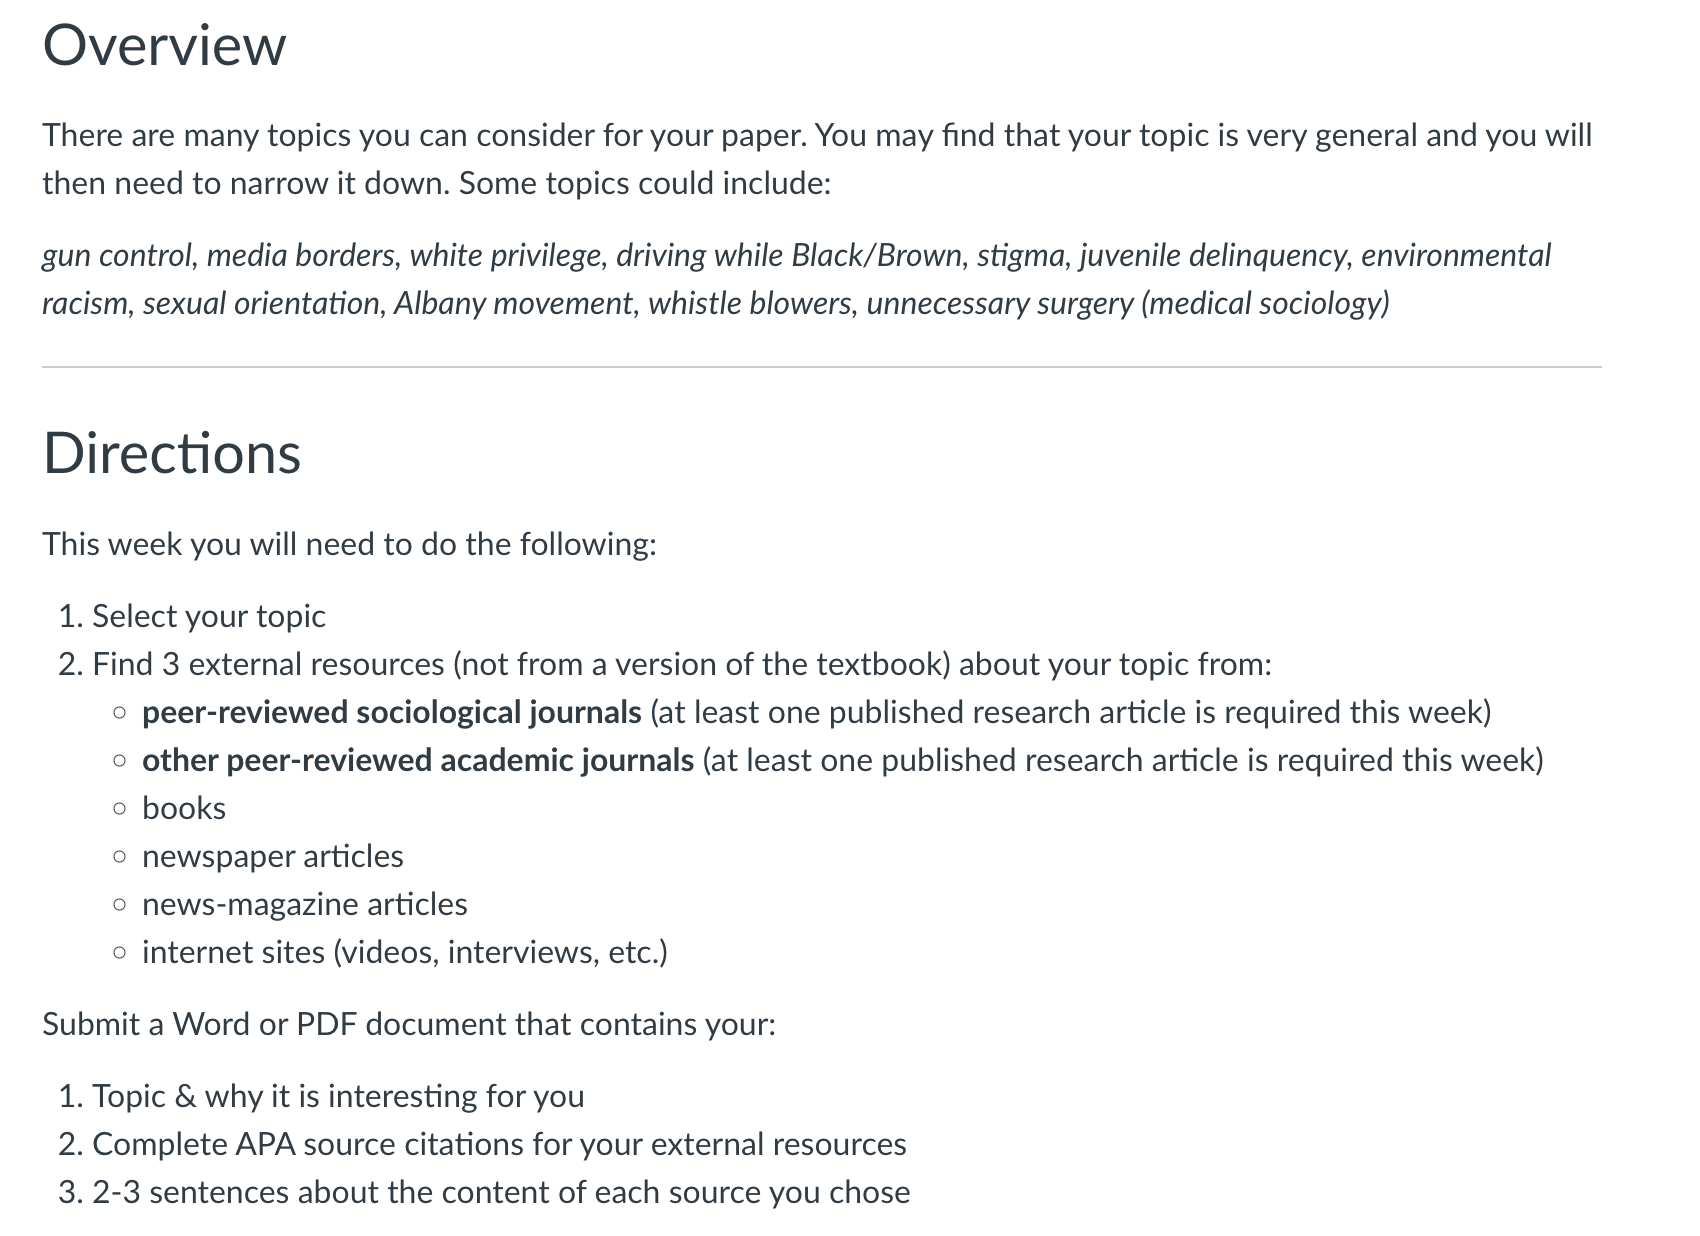Click italic phrase 'unnecessary surgery (medical sociology)'

pyautogui.click(x=1128, y=304)
